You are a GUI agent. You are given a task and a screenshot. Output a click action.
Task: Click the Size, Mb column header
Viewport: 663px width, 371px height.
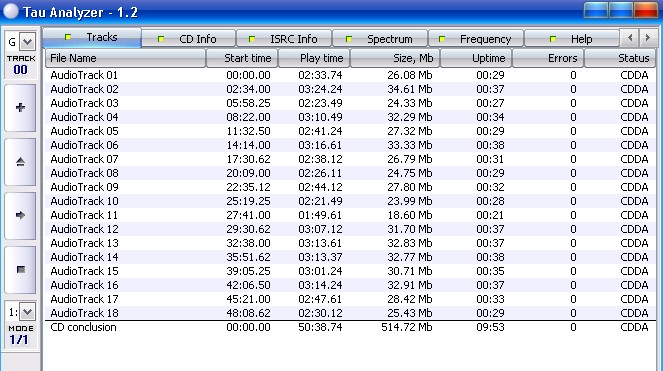point(395,58)
